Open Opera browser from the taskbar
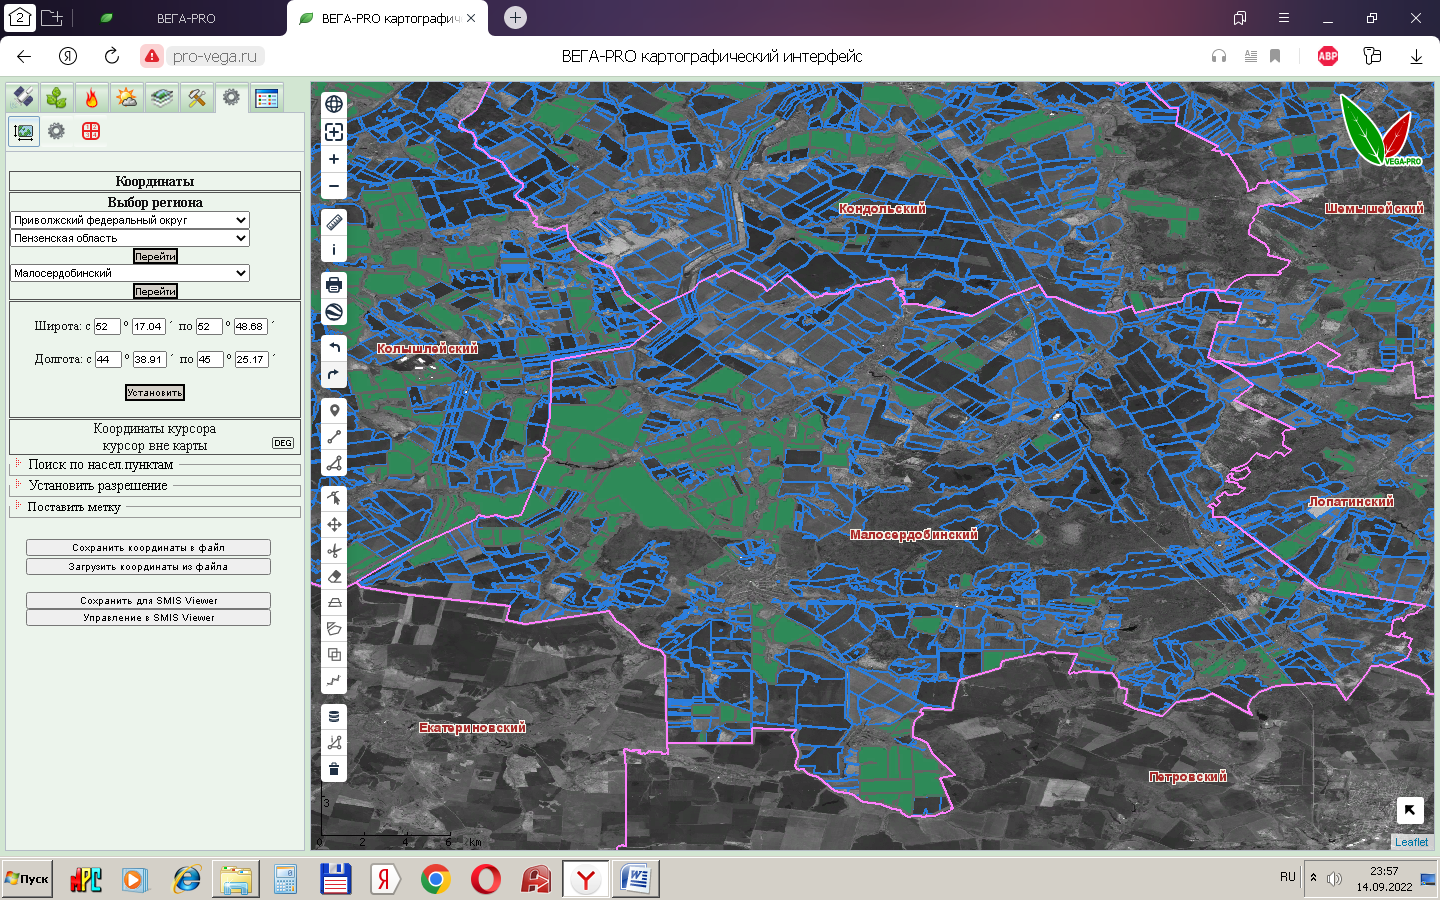 [x=486, y=879]
